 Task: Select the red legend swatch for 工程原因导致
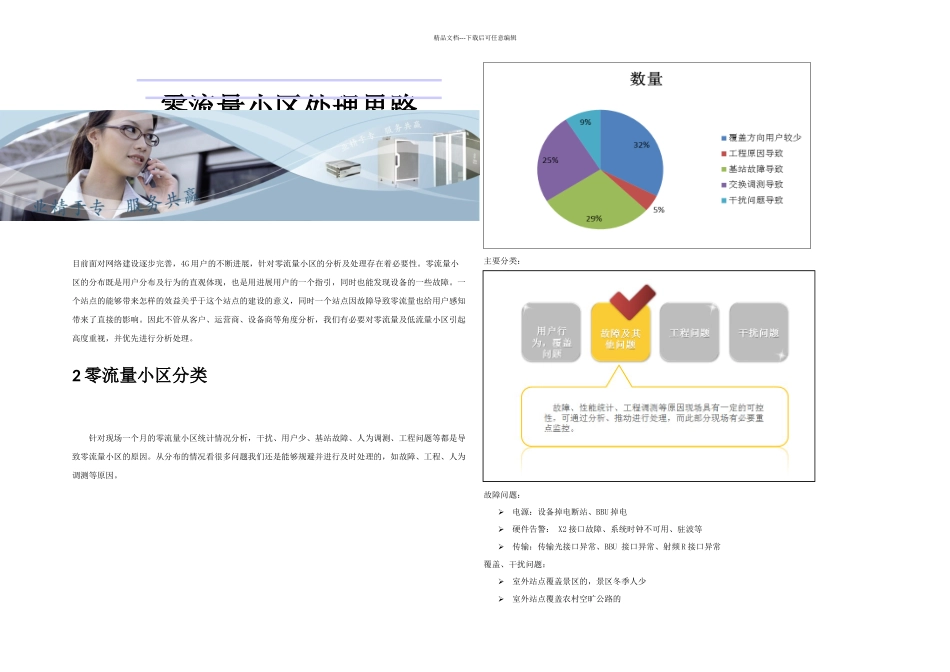(x=723, y=154)
